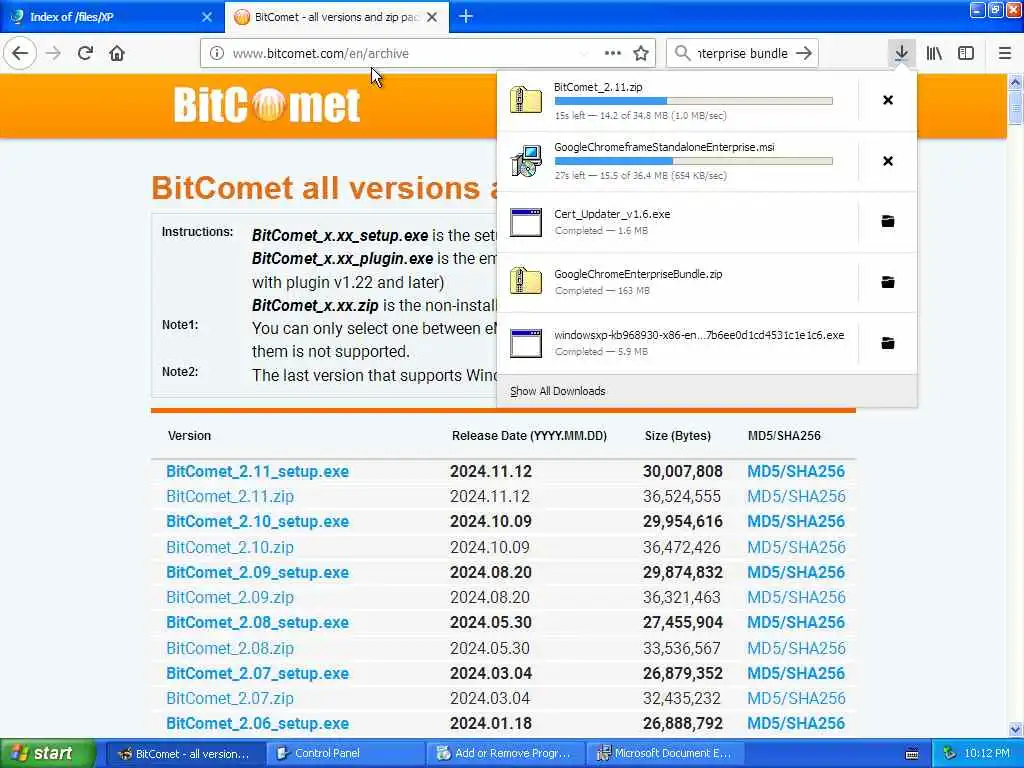1024x768 pixels.
Task: Click the GoogleChromeframe msi download progress bar
Action: pyautogui.click(x=694, y=161)
